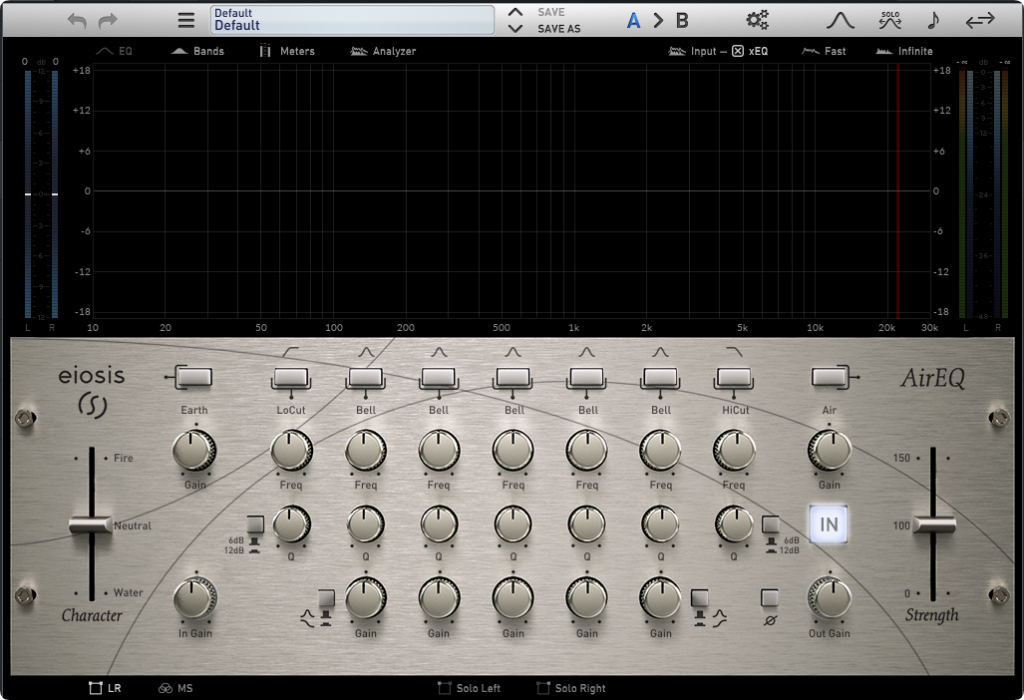Click the HiCut Q knob
The width and height of the screenshot is (1024, 700).
[734, 524]
